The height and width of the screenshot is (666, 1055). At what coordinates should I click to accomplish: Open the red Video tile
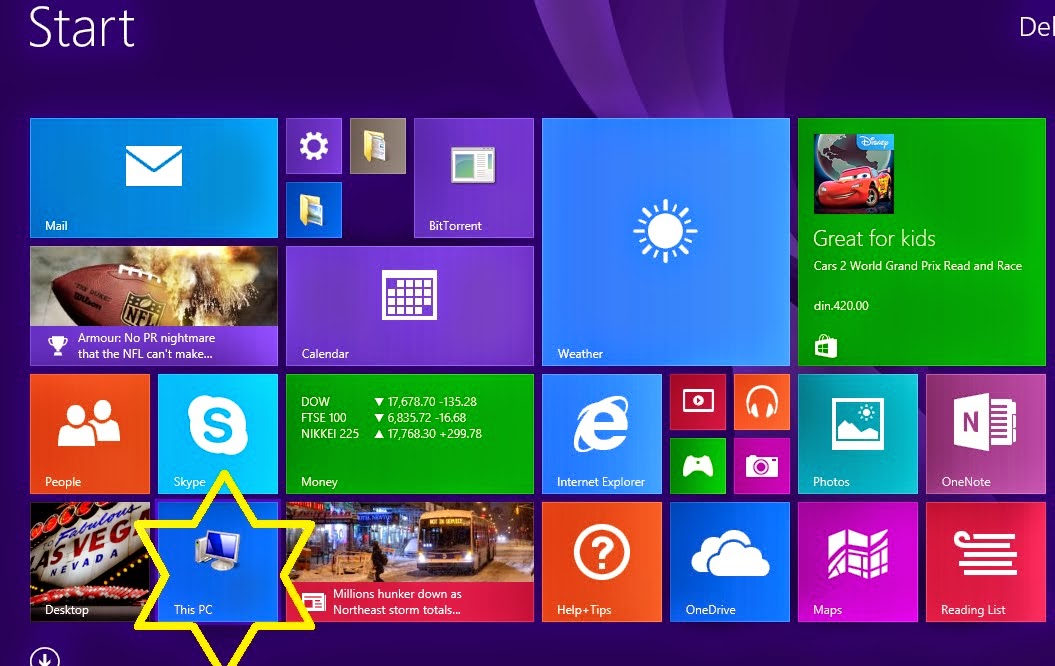click(x=698, y=402)
